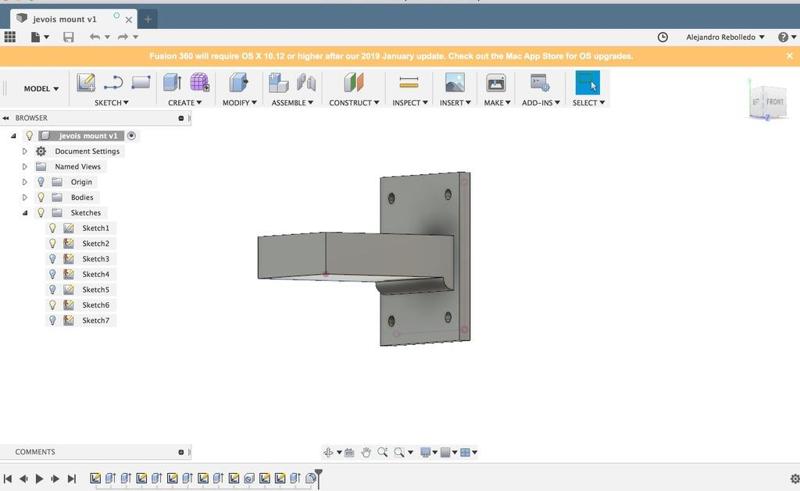Open the INSERT menu
The width and height of the screenshot is (800, 491).
[455, 103]
